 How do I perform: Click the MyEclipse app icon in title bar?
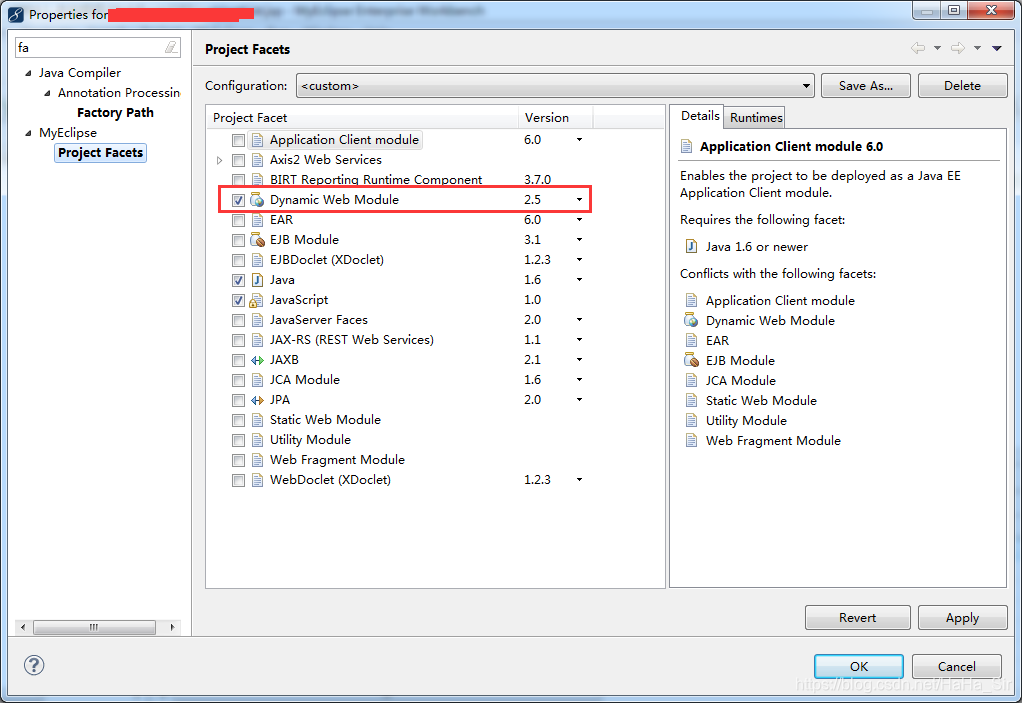click(x=16, y=14)
